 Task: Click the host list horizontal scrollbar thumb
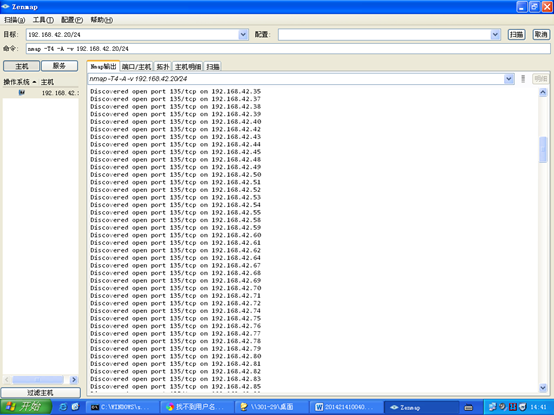[x=38, y=380]
